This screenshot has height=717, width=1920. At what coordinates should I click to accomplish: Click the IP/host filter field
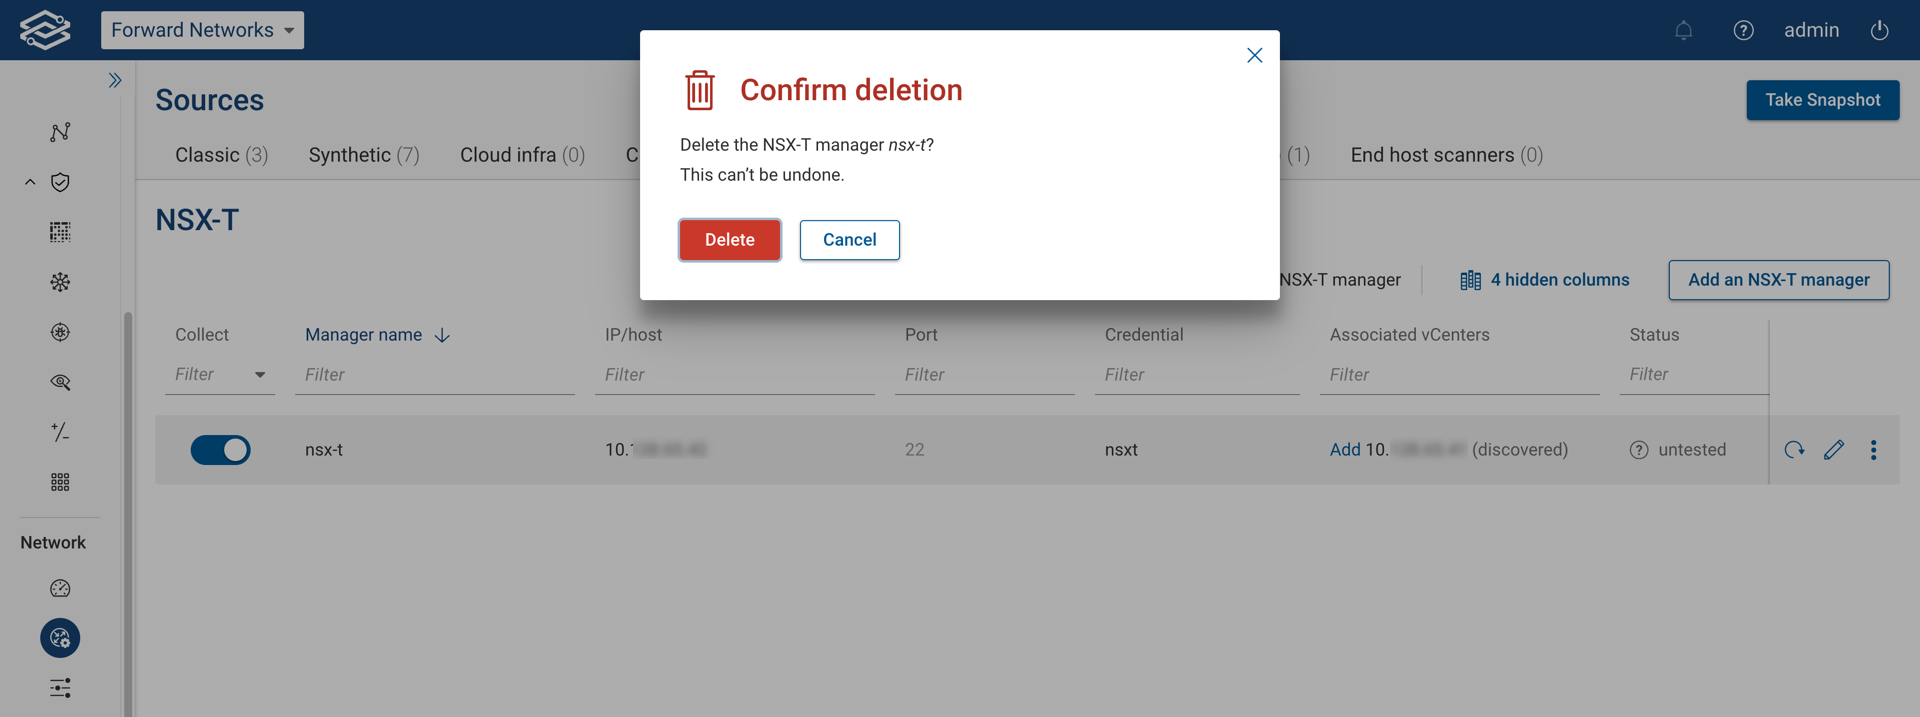point(735,375)
